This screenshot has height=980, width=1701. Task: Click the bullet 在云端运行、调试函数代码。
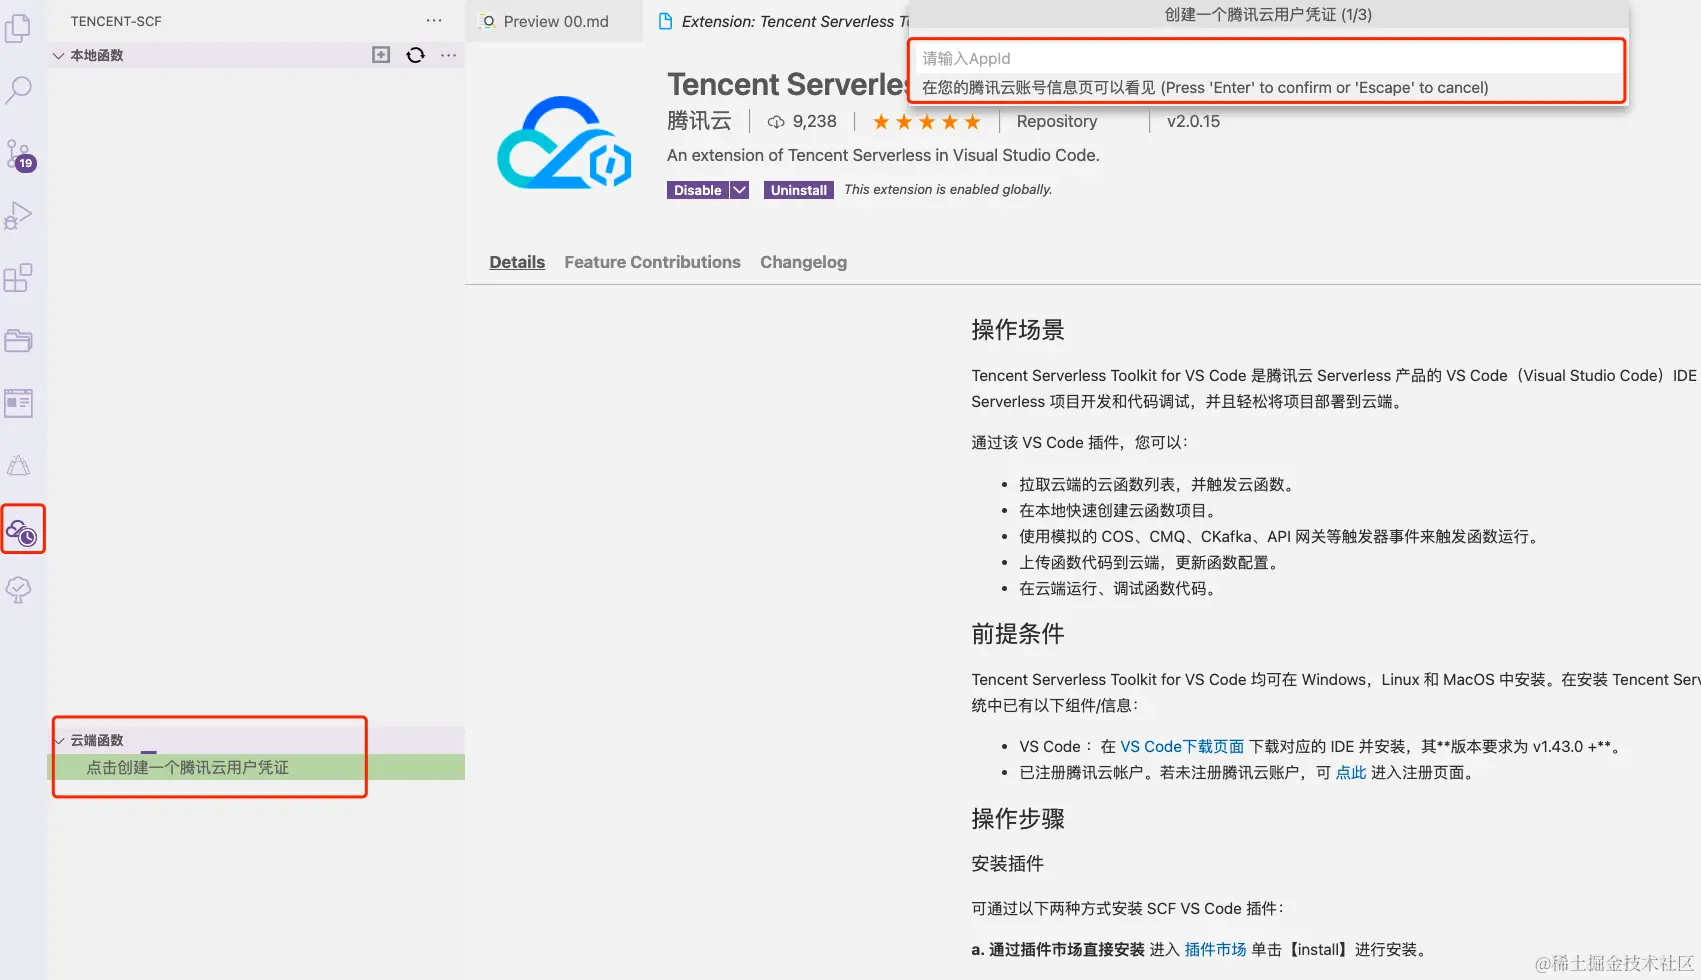coord(1120,589)
